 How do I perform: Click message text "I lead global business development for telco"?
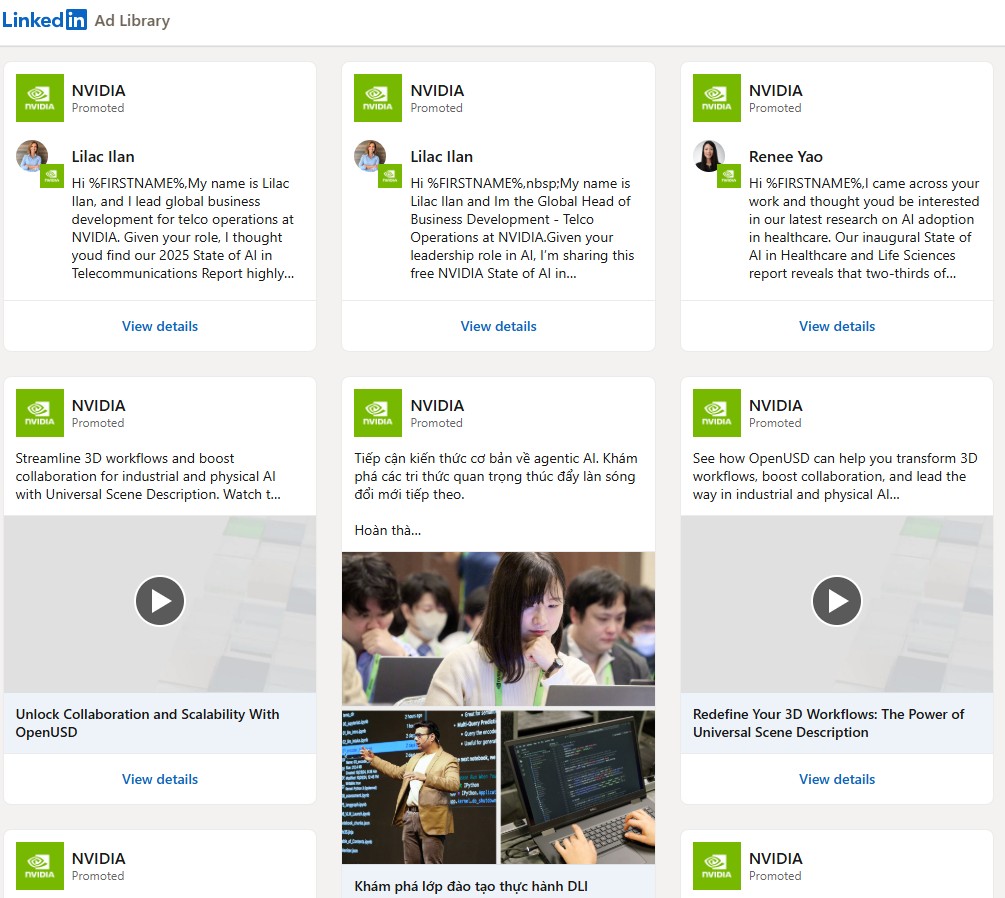coord(183,228)
